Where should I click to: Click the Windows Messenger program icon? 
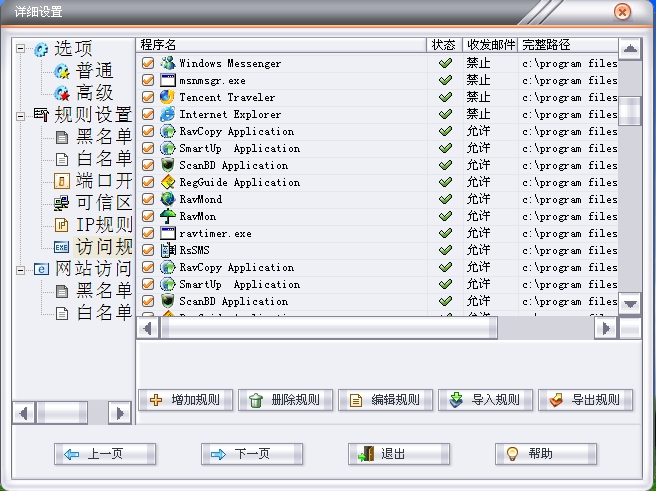click(168, 63)
